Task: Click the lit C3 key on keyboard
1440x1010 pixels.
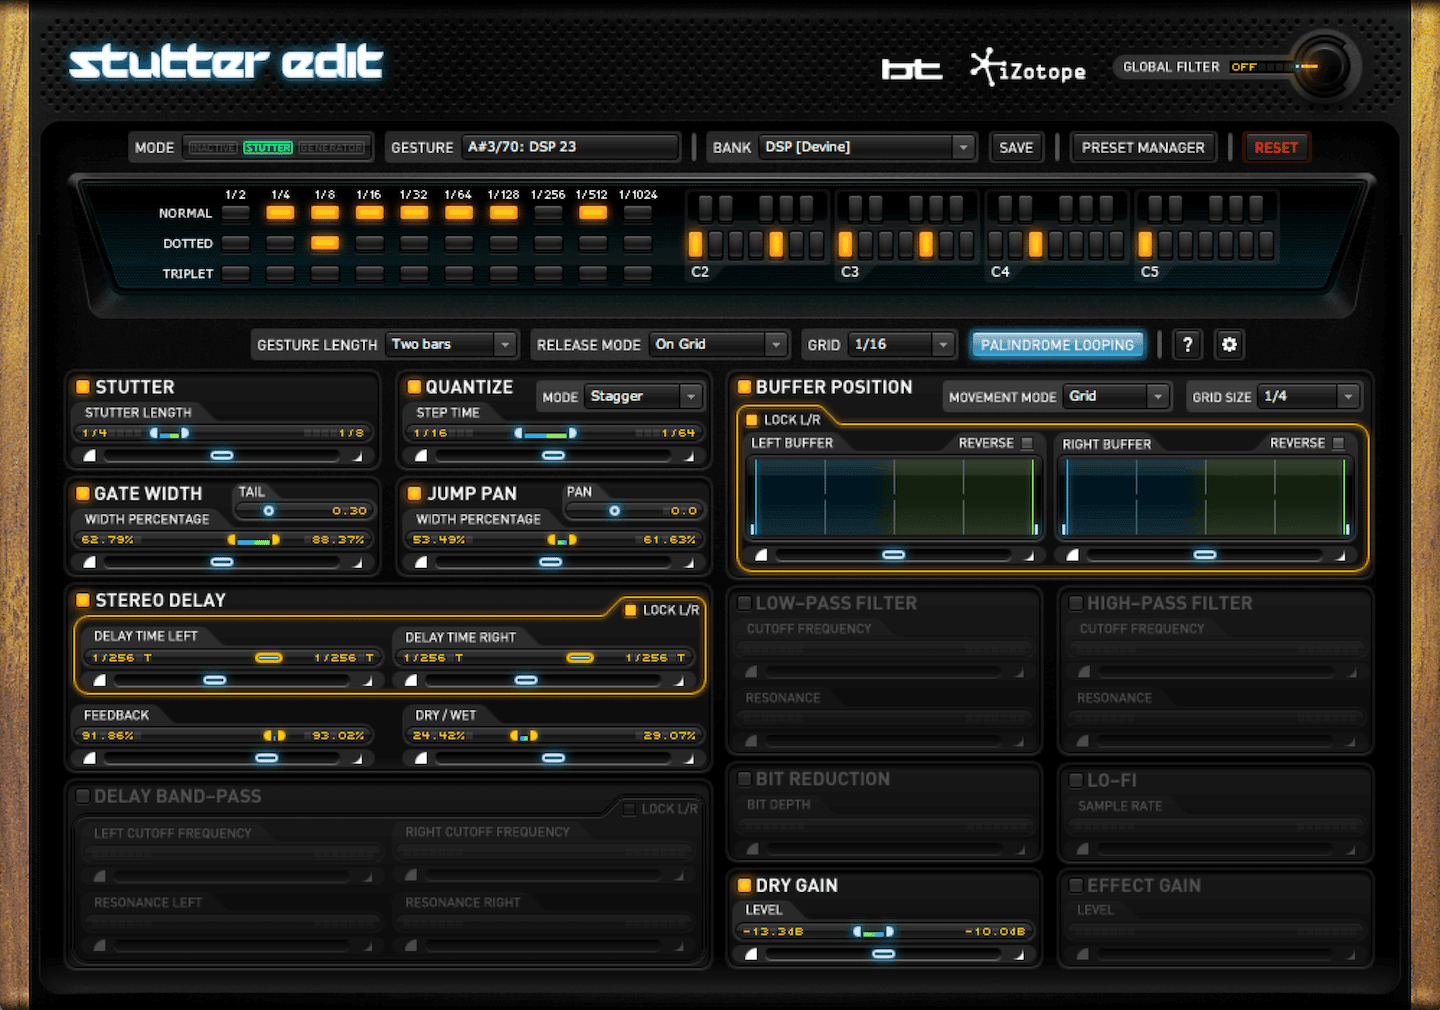Action: tap(846, 244)
